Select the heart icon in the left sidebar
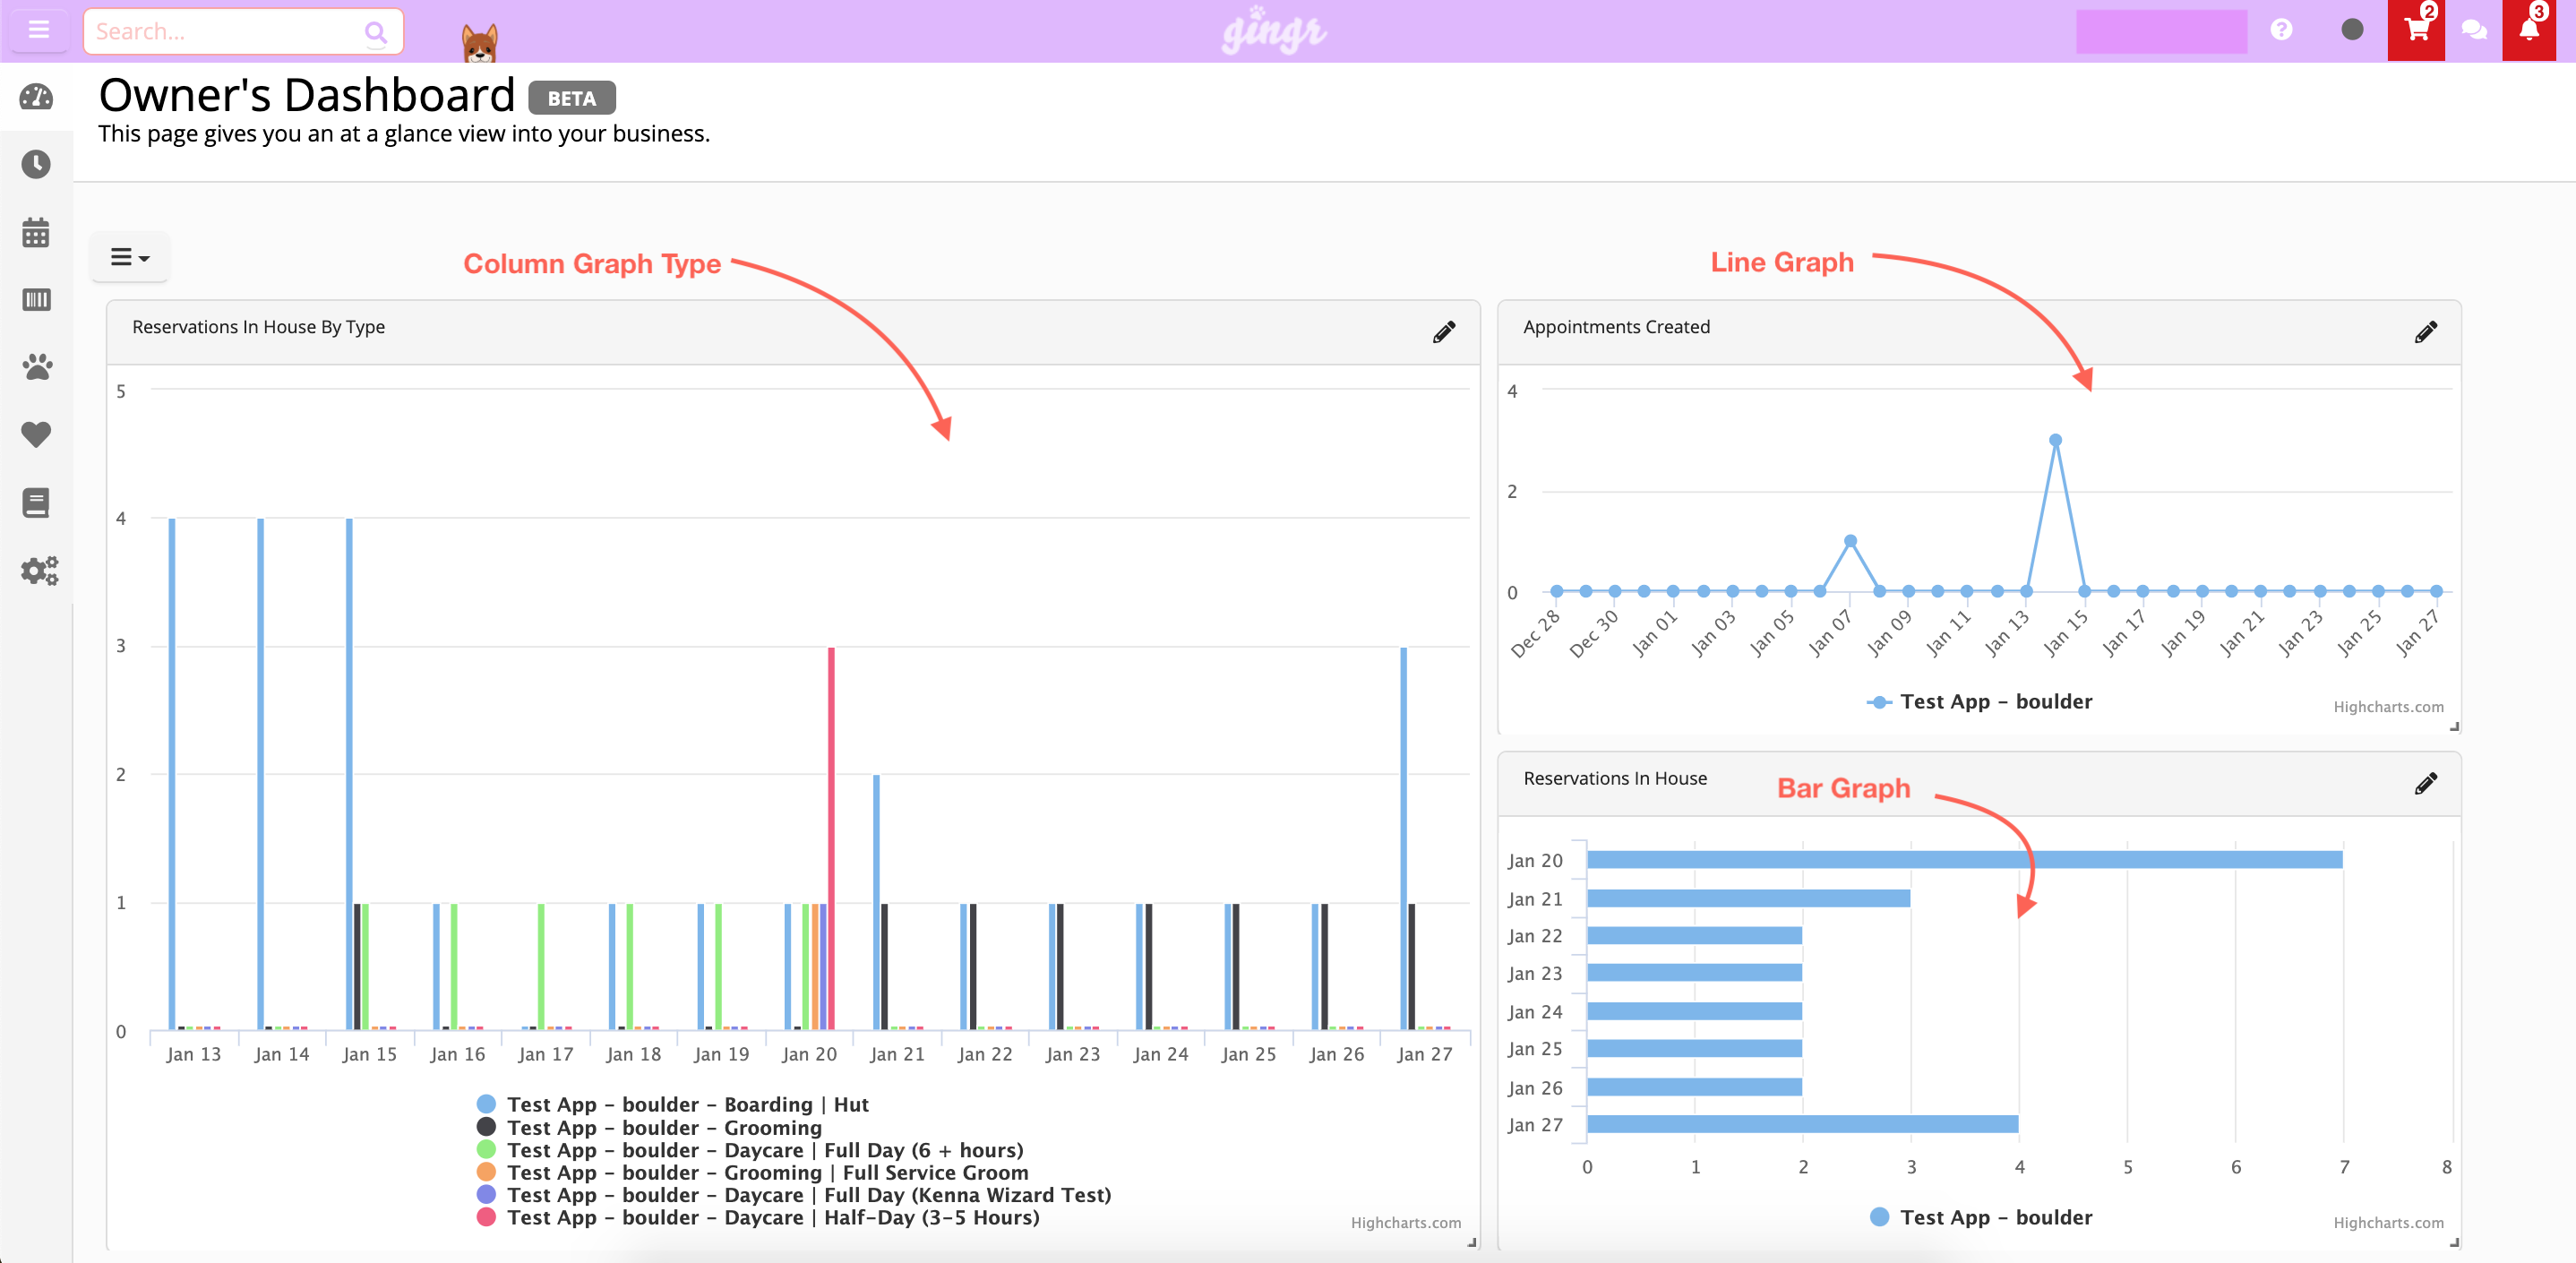This screenshot has height=1263, width=2576. tap(37, 435)
